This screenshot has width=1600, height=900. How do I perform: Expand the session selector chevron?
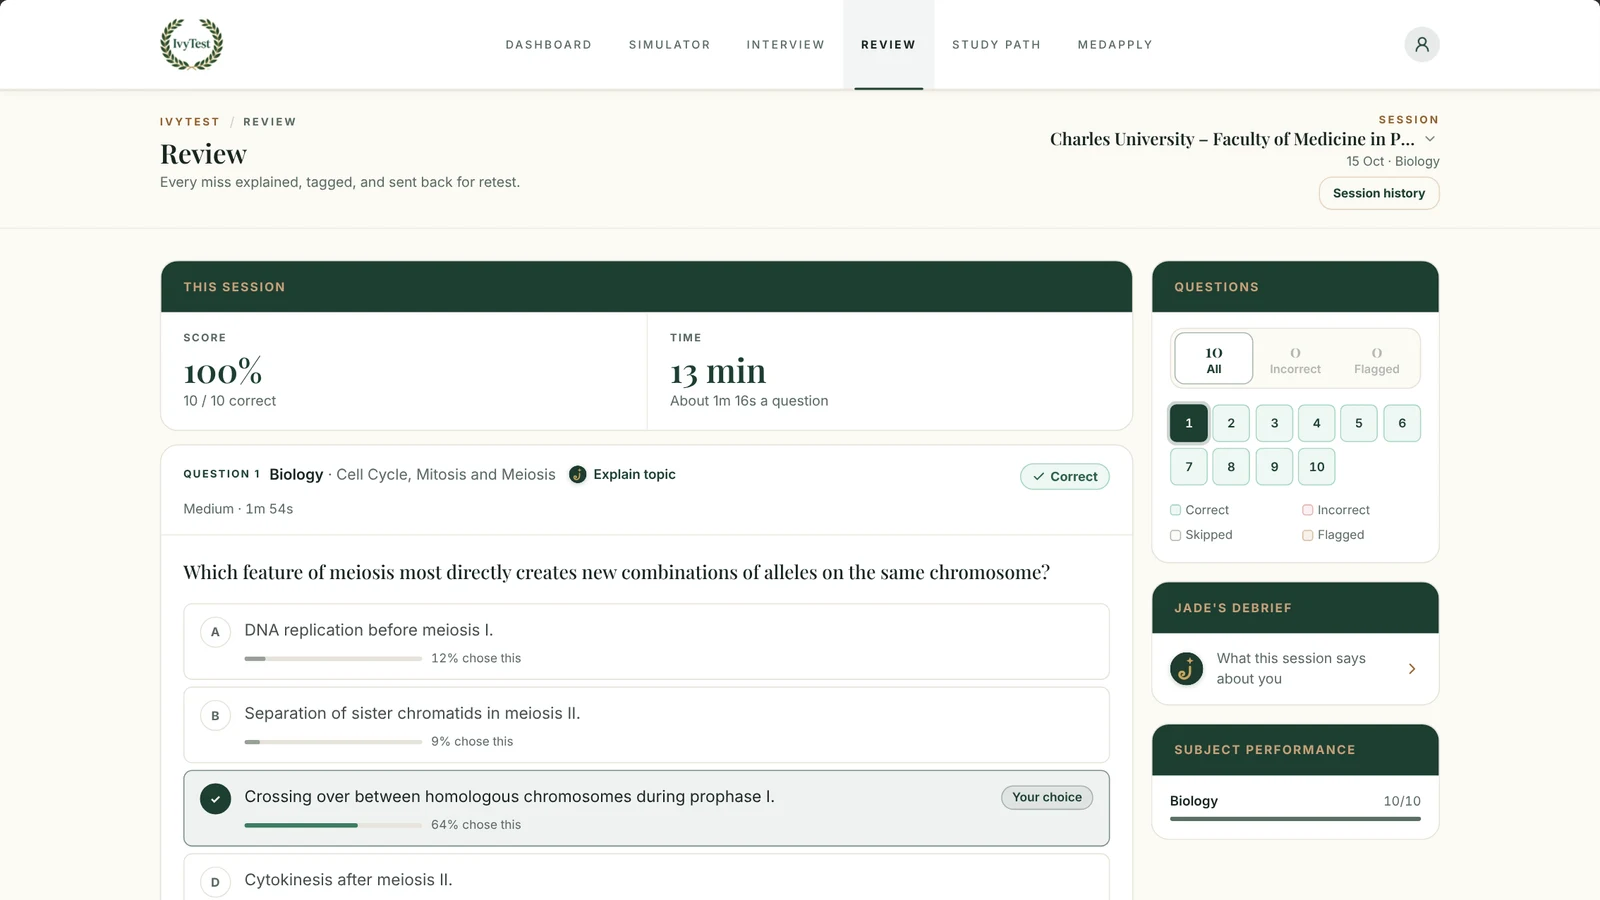click(1430, 139)
